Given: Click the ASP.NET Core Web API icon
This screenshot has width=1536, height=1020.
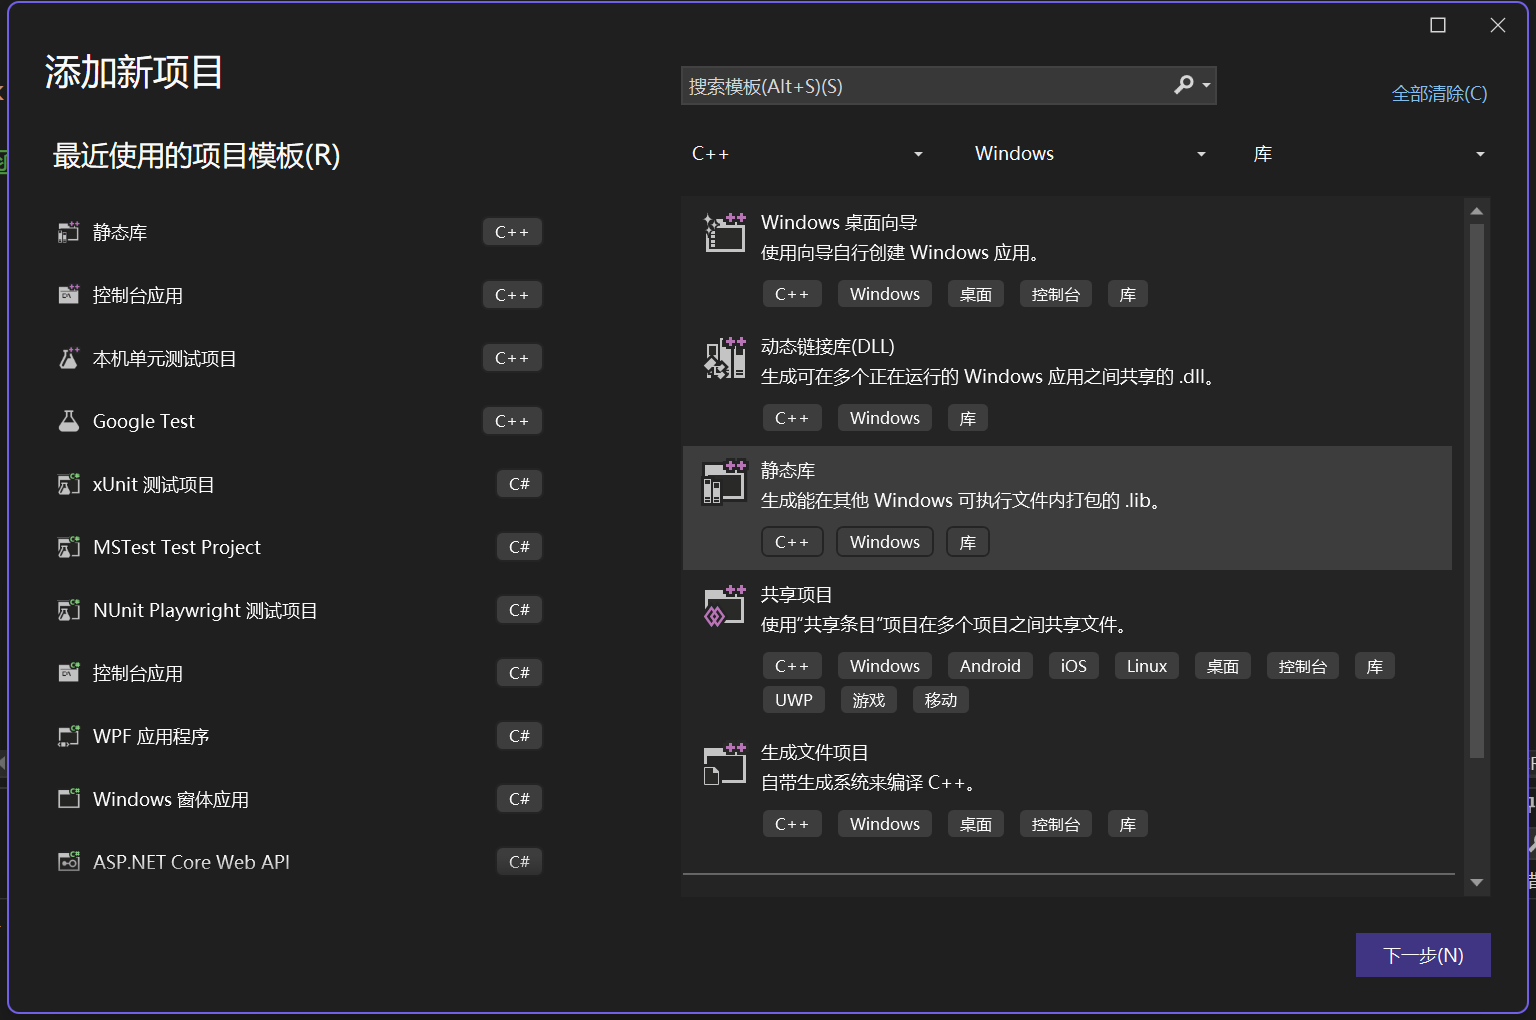Looking at the screenshot, I should tap(69, 862).
